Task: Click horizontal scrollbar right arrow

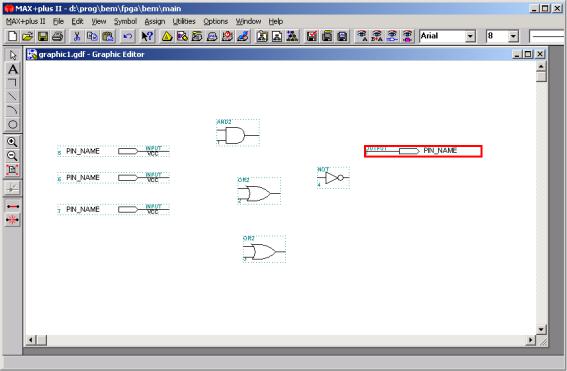Action: tap(531, 340)
